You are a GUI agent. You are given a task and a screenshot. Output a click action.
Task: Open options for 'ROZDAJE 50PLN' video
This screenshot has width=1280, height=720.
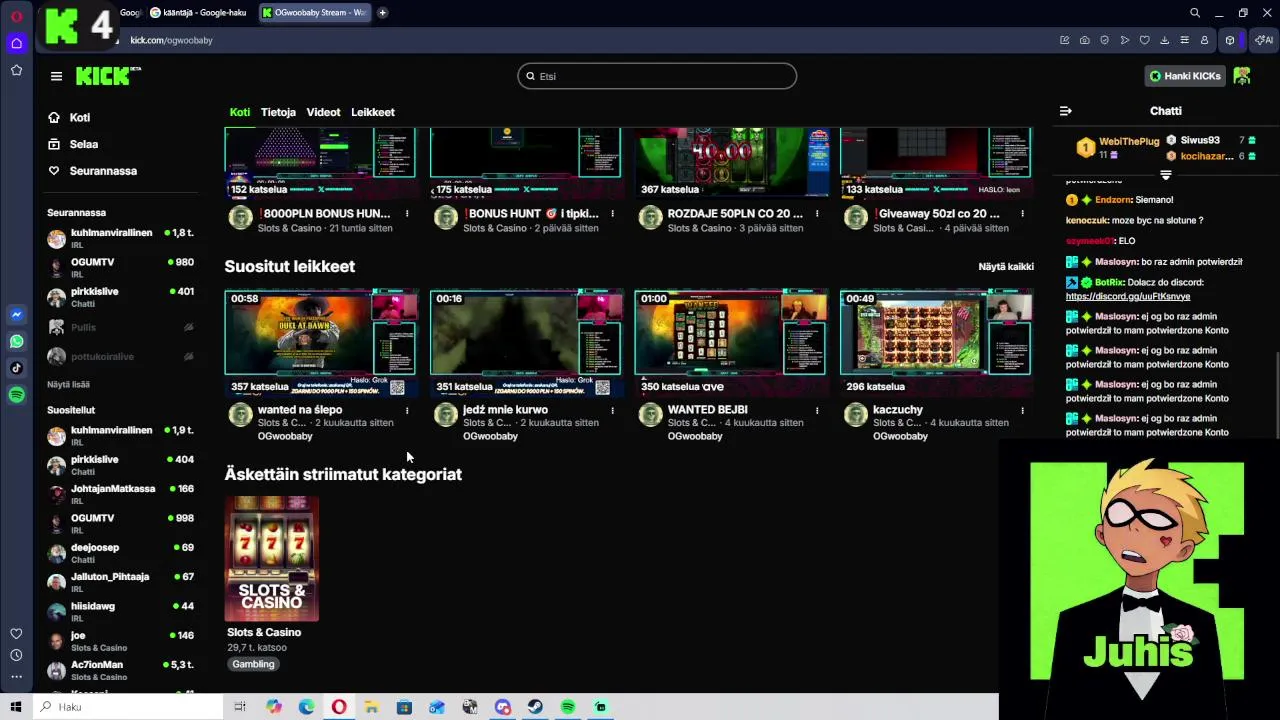pos(817,214)
